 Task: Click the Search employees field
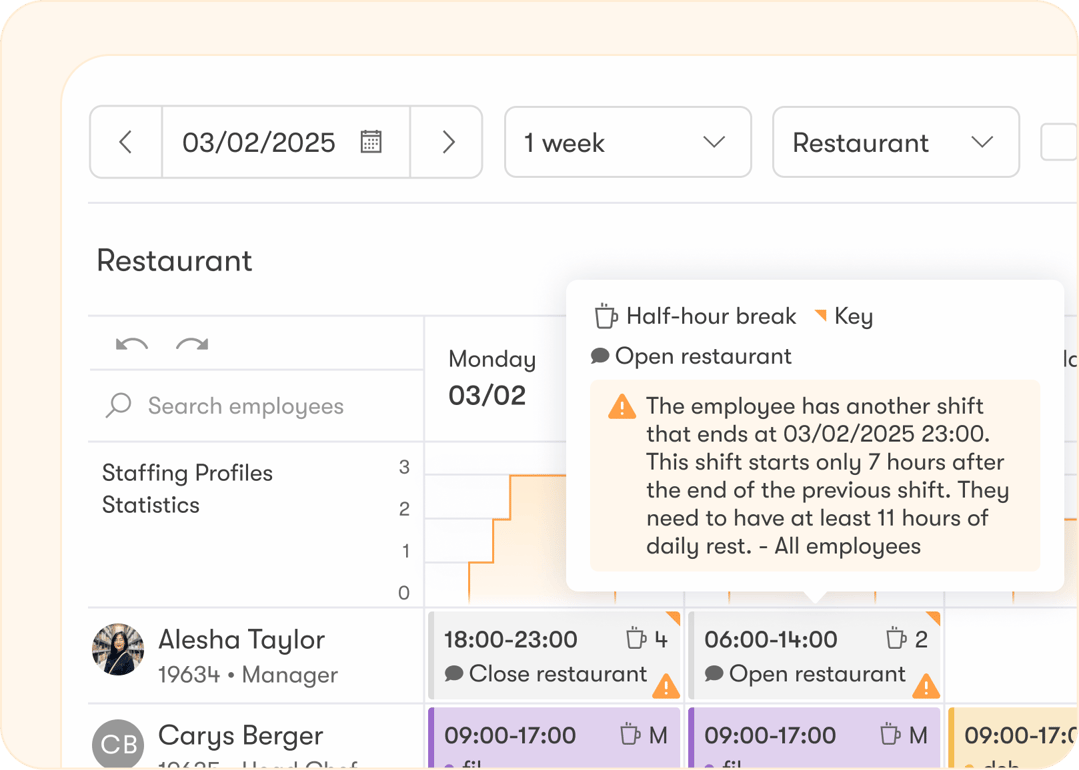(256, 406)
